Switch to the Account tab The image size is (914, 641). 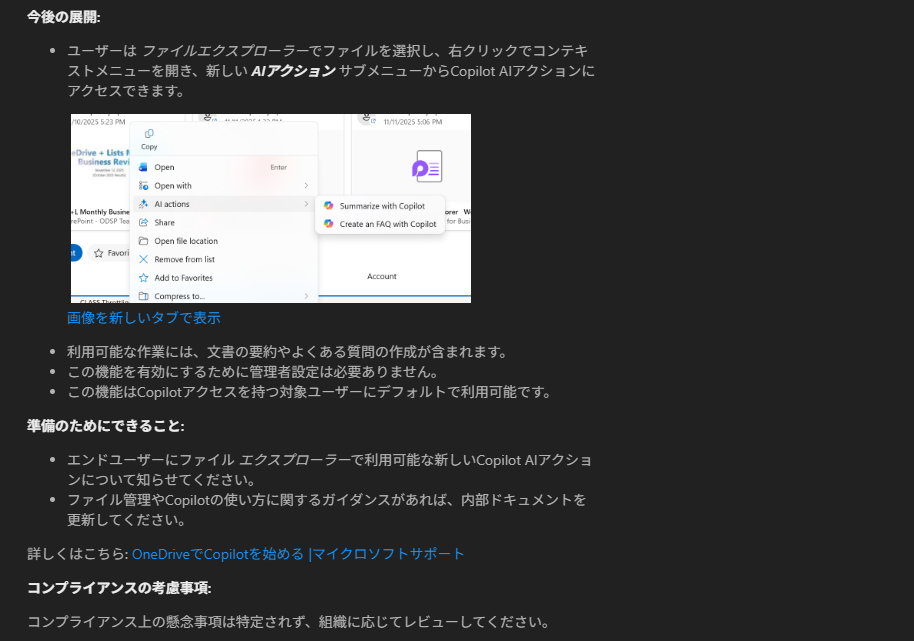382,276
